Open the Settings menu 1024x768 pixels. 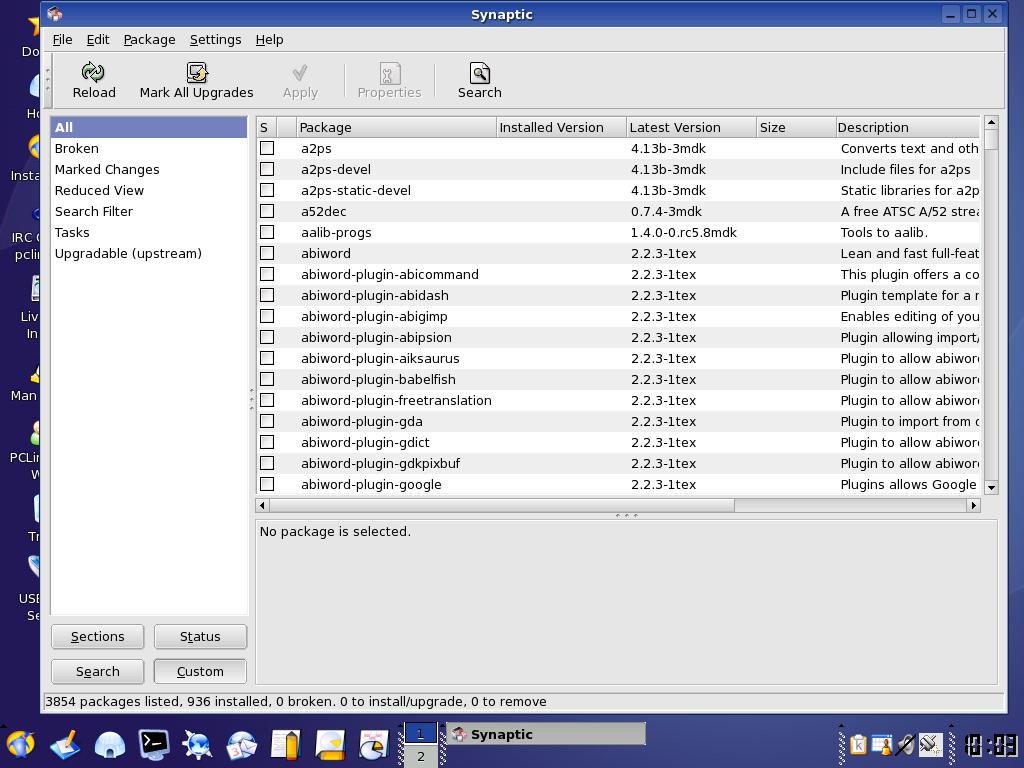215,39
